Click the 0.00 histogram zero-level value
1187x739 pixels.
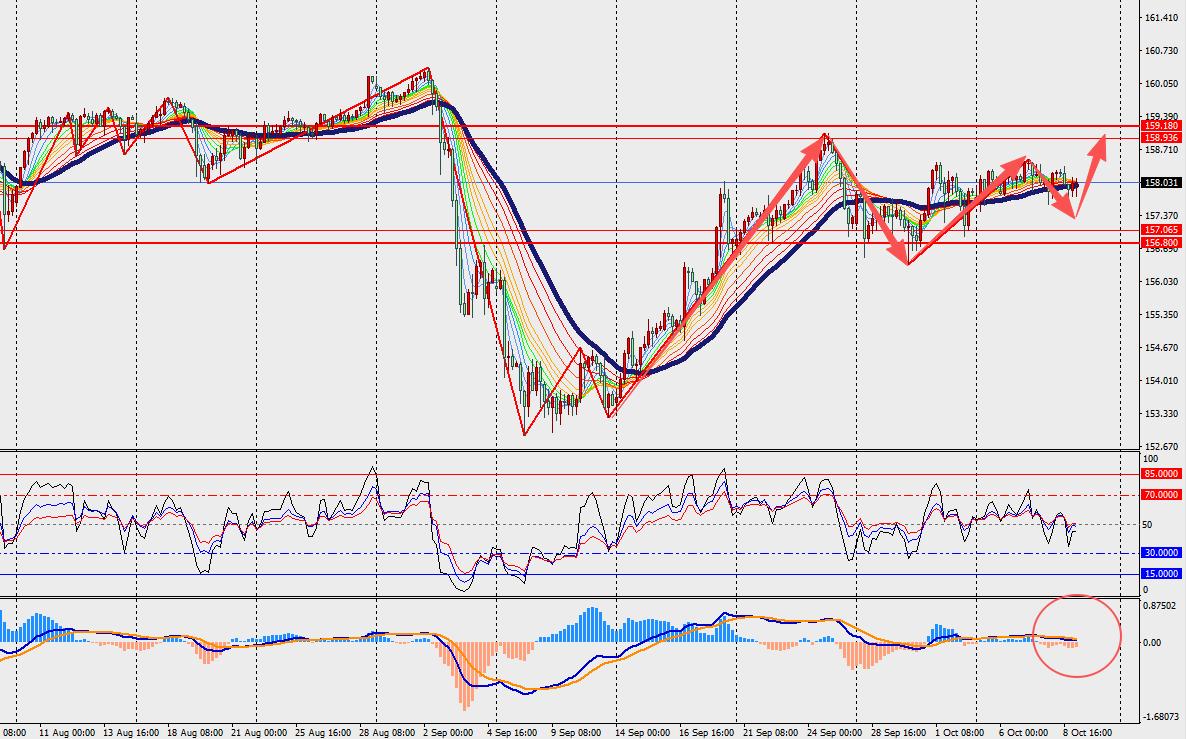pos(1151,643)
